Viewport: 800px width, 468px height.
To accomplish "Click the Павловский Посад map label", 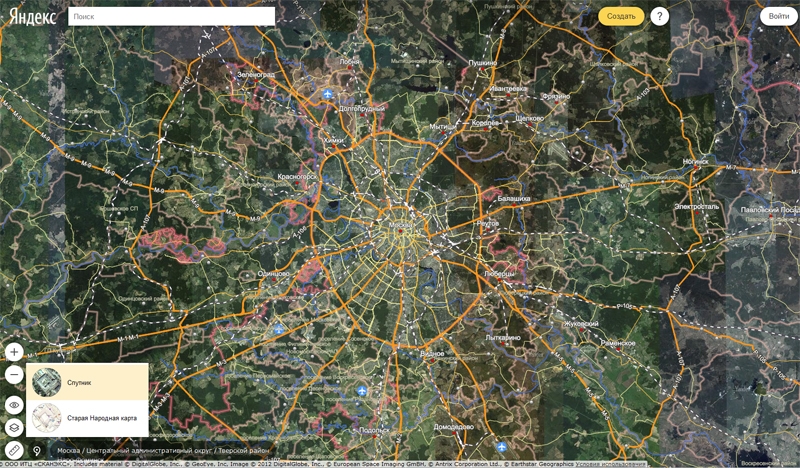I will click(770, 210).
